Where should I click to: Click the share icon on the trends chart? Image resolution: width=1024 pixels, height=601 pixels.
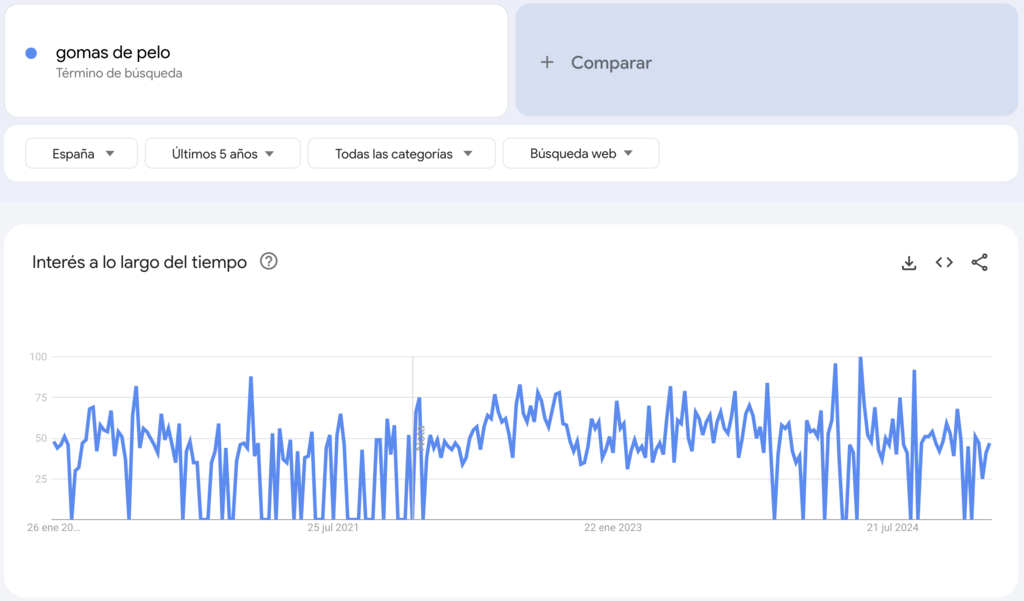[x=977, y=262]
